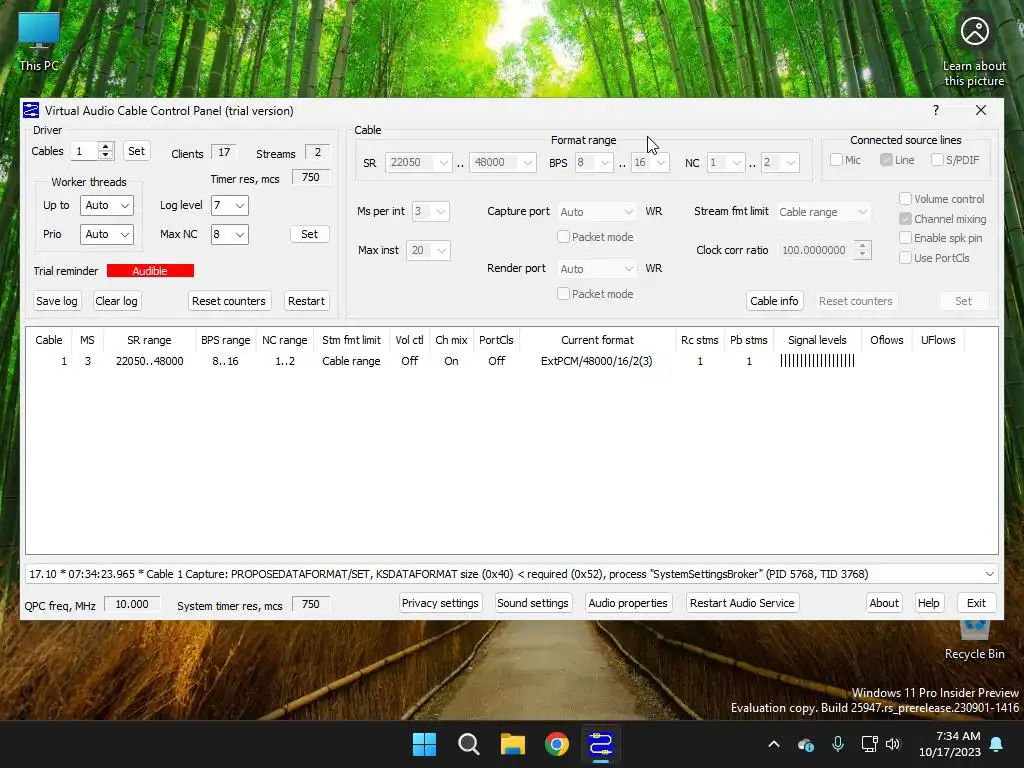Image resolution: width=1024 pixels, height=768 pixels.
Task: Open the Max NC dropdown
Action: click(x=229, y=234)
